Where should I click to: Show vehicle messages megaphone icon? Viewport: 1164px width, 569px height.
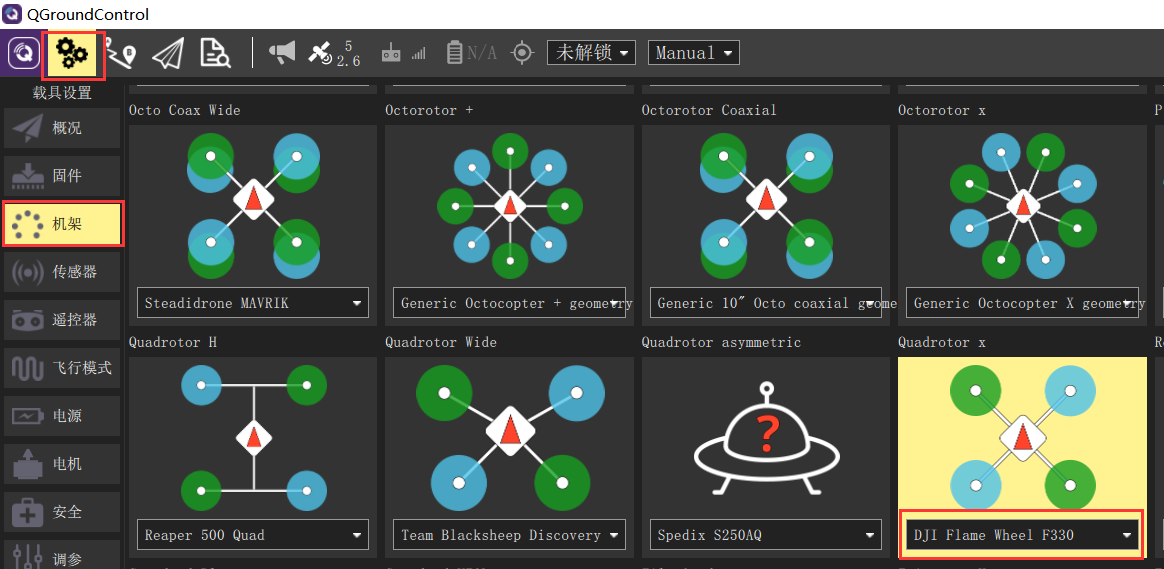click(282, 51)
